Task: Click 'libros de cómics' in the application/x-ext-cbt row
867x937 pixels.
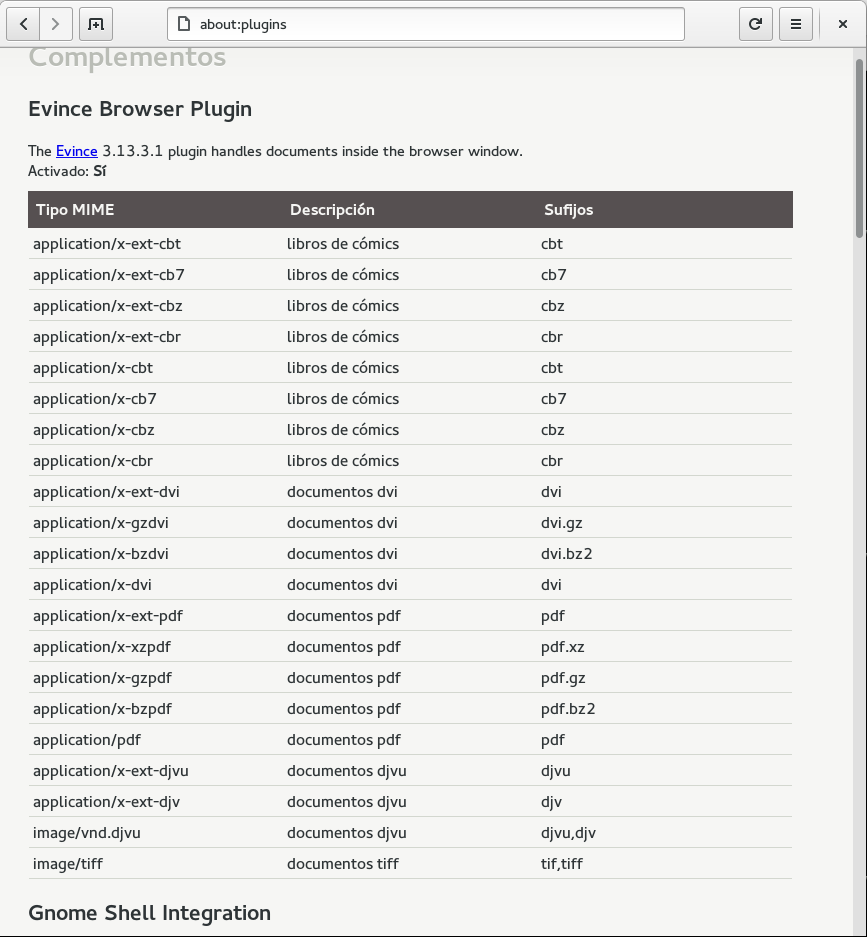Action: pos(343,244)
